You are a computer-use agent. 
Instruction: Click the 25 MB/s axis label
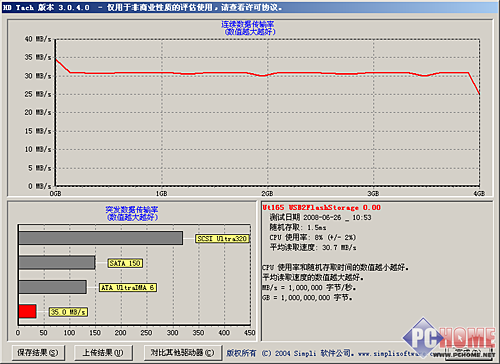point(38,94)
